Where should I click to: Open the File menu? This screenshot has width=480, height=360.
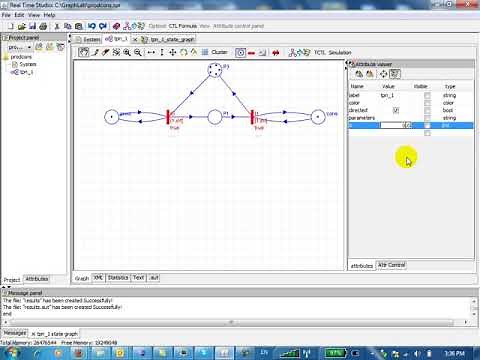pyautogui.click(x=6, y=15)
